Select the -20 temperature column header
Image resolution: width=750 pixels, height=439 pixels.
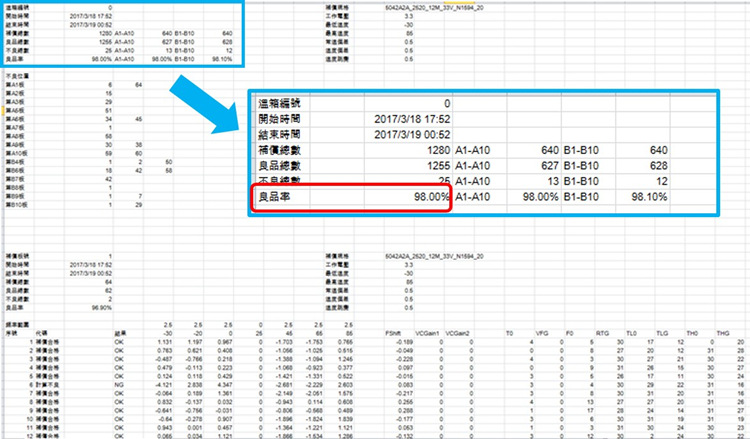[x=197, y=333]
